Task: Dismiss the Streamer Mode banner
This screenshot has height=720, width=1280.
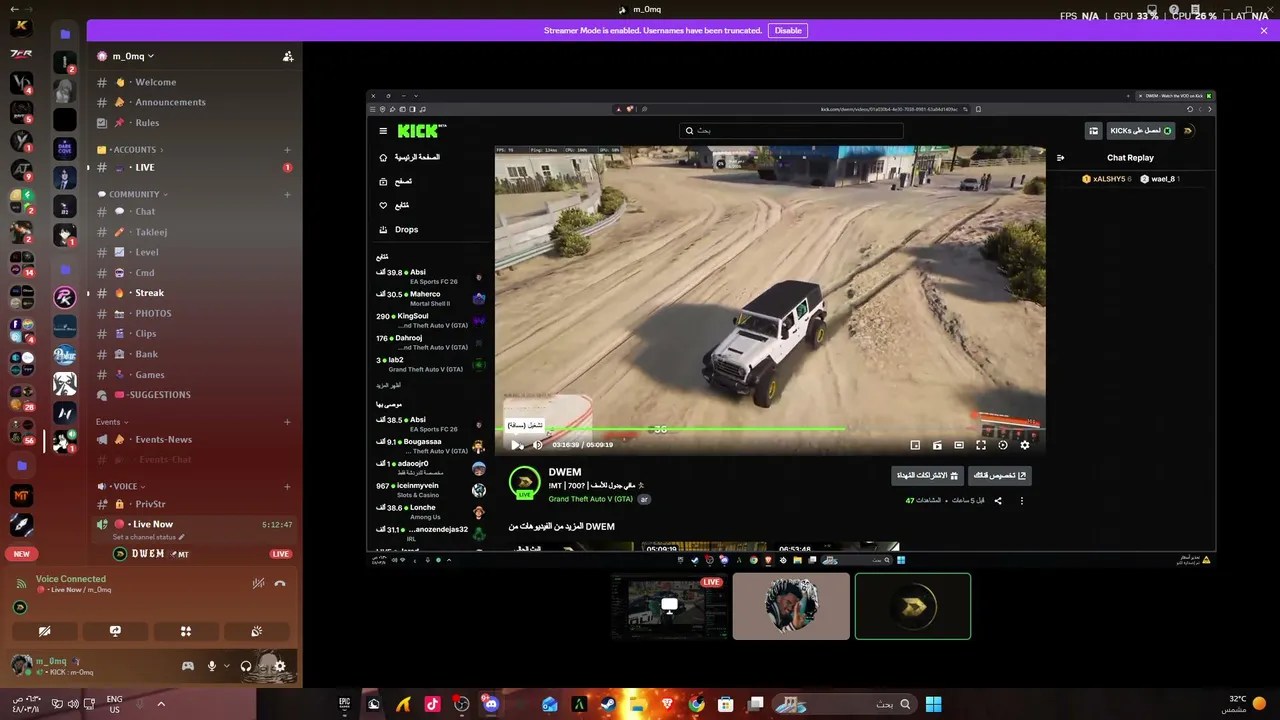Action: pos(1264,30)
